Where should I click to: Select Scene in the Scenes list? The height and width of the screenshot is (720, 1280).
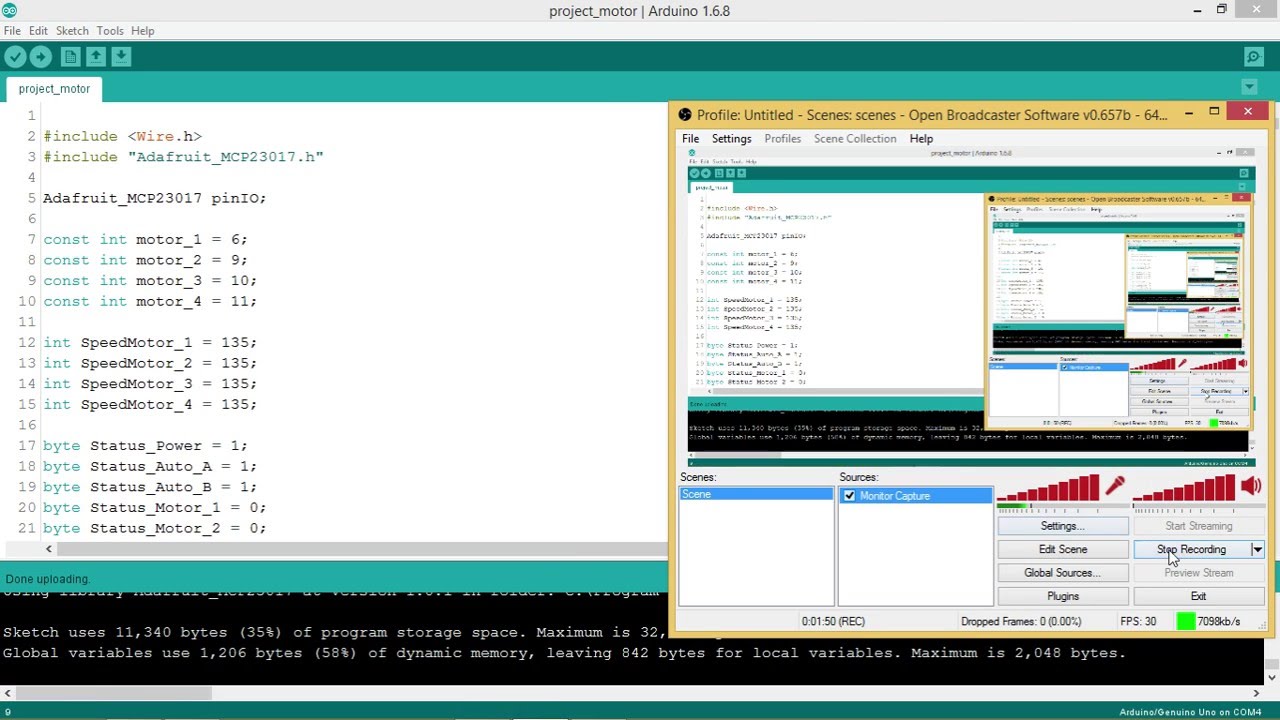(x=756, y=495)
